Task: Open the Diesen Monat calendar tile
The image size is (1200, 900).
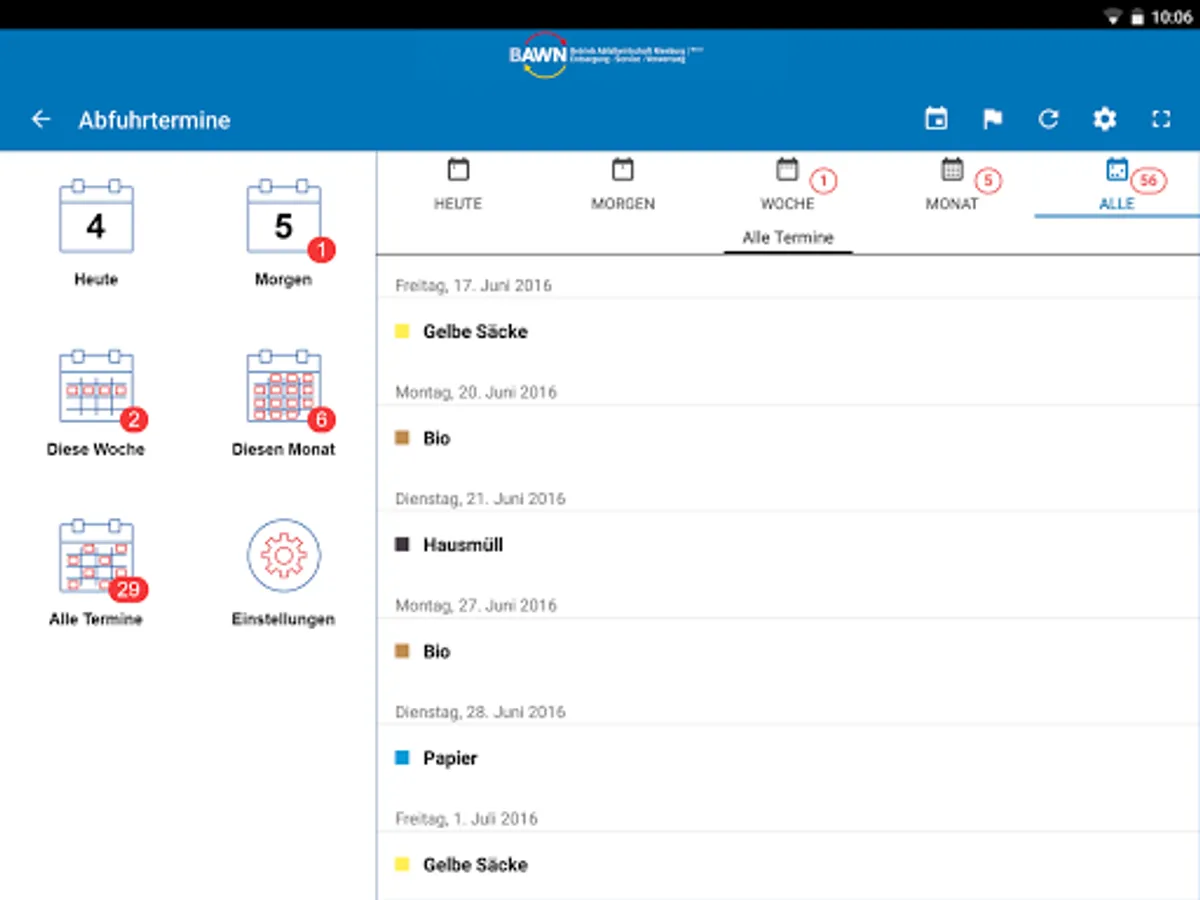Action: pyautogui.click(x=284, y=403)
